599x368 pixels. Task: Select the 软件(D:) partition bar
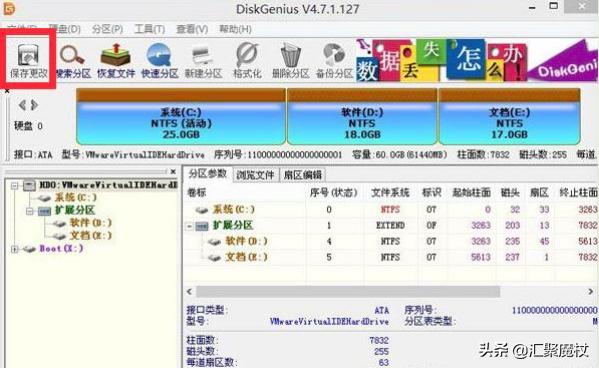pos(362,116)
